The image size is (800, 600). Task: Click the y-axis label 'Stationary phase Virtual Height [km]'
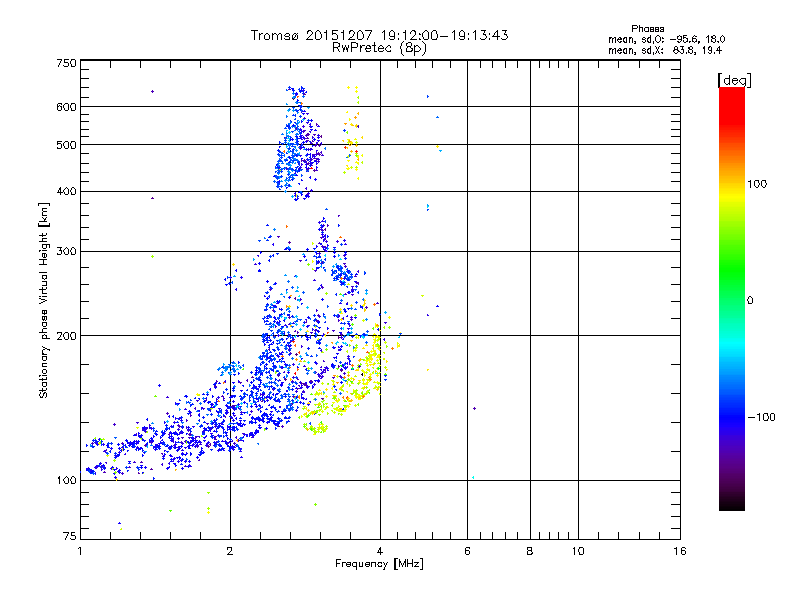[43, 300]
